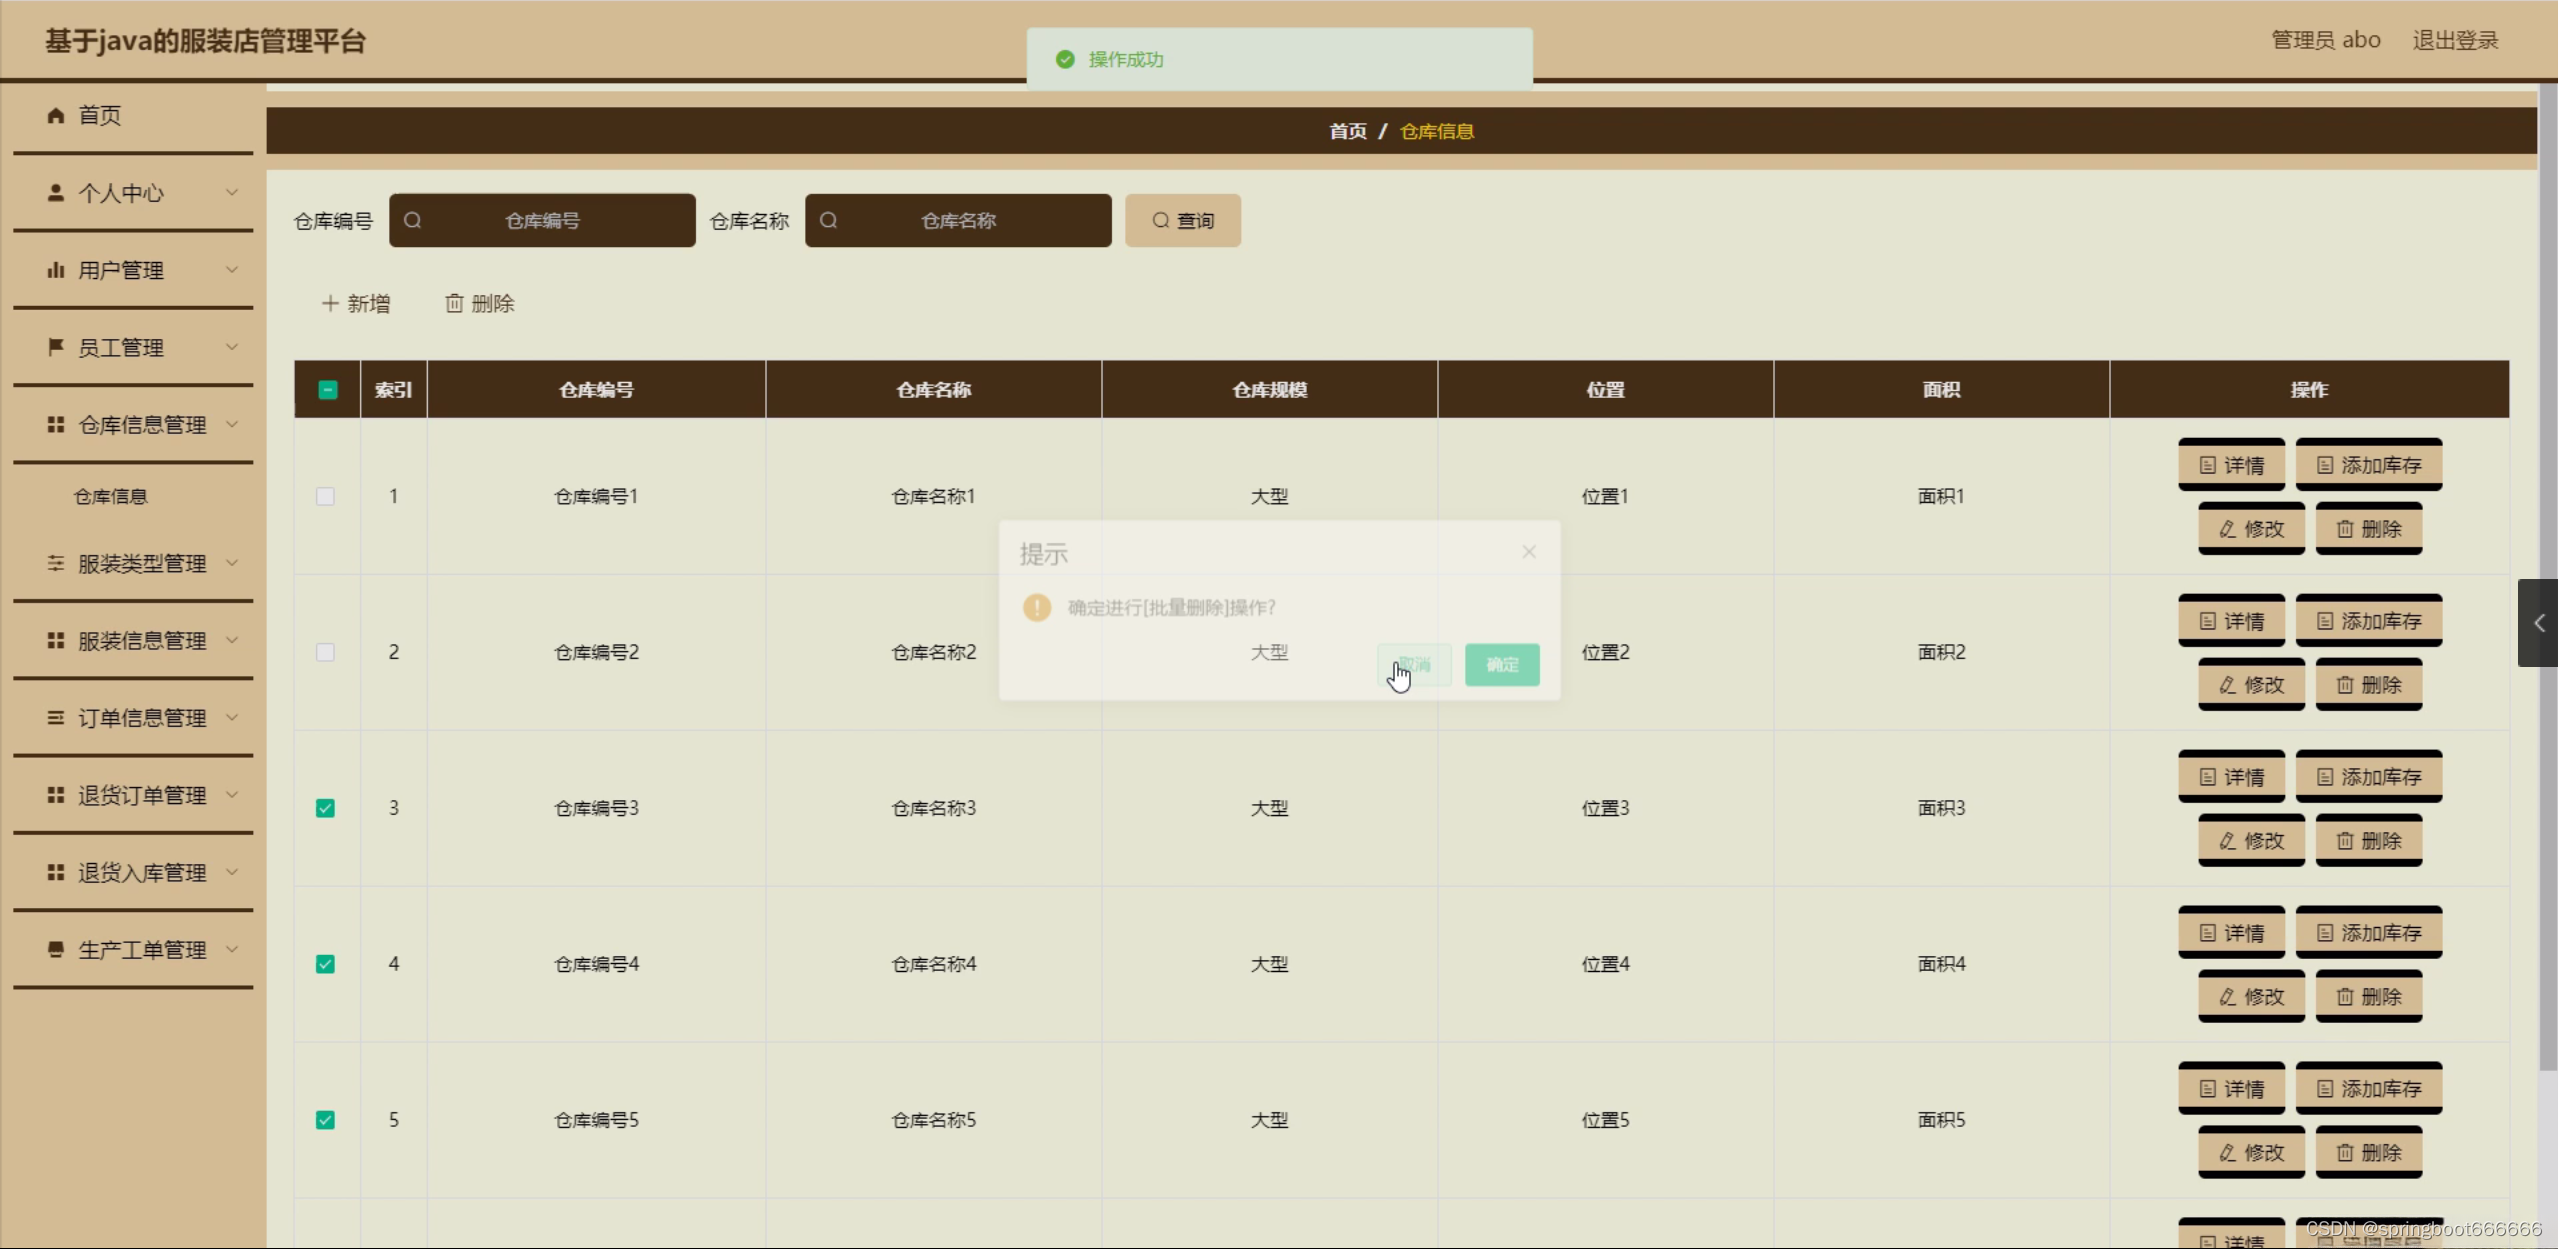
Task: Expand the 用户管理 menu chevron
Action: pos(232,270)
